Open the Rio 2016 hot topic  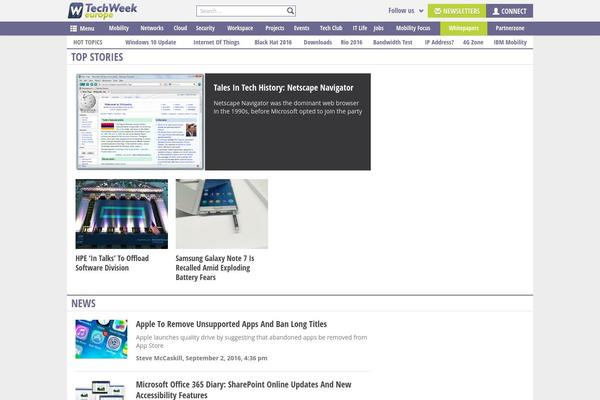351,42
